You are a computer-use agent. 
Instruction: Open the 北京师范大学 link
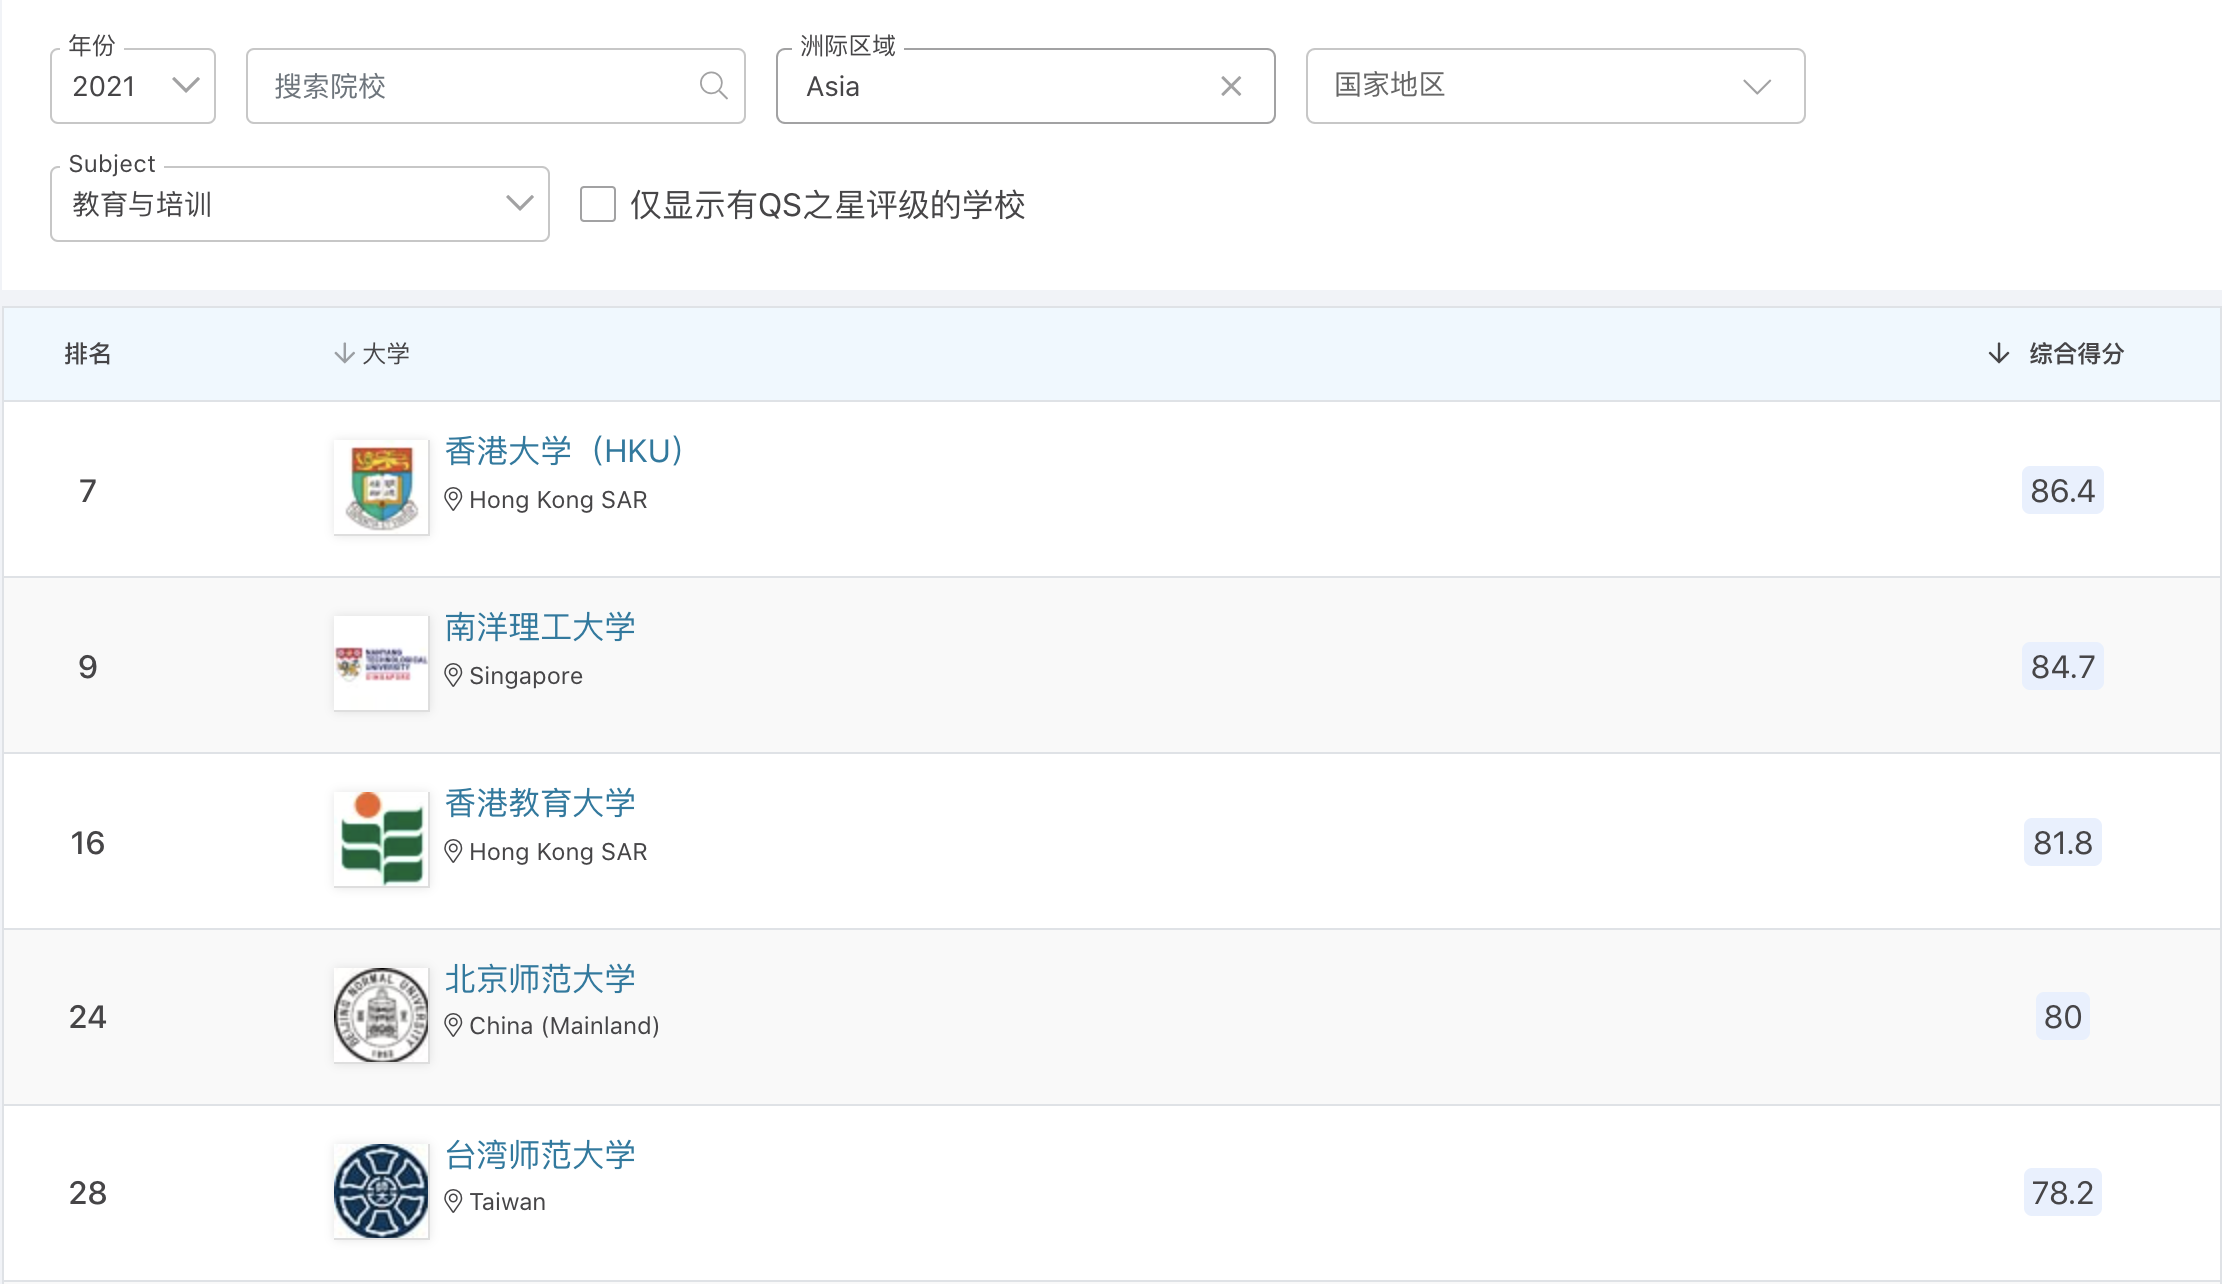tap(540, 979)
